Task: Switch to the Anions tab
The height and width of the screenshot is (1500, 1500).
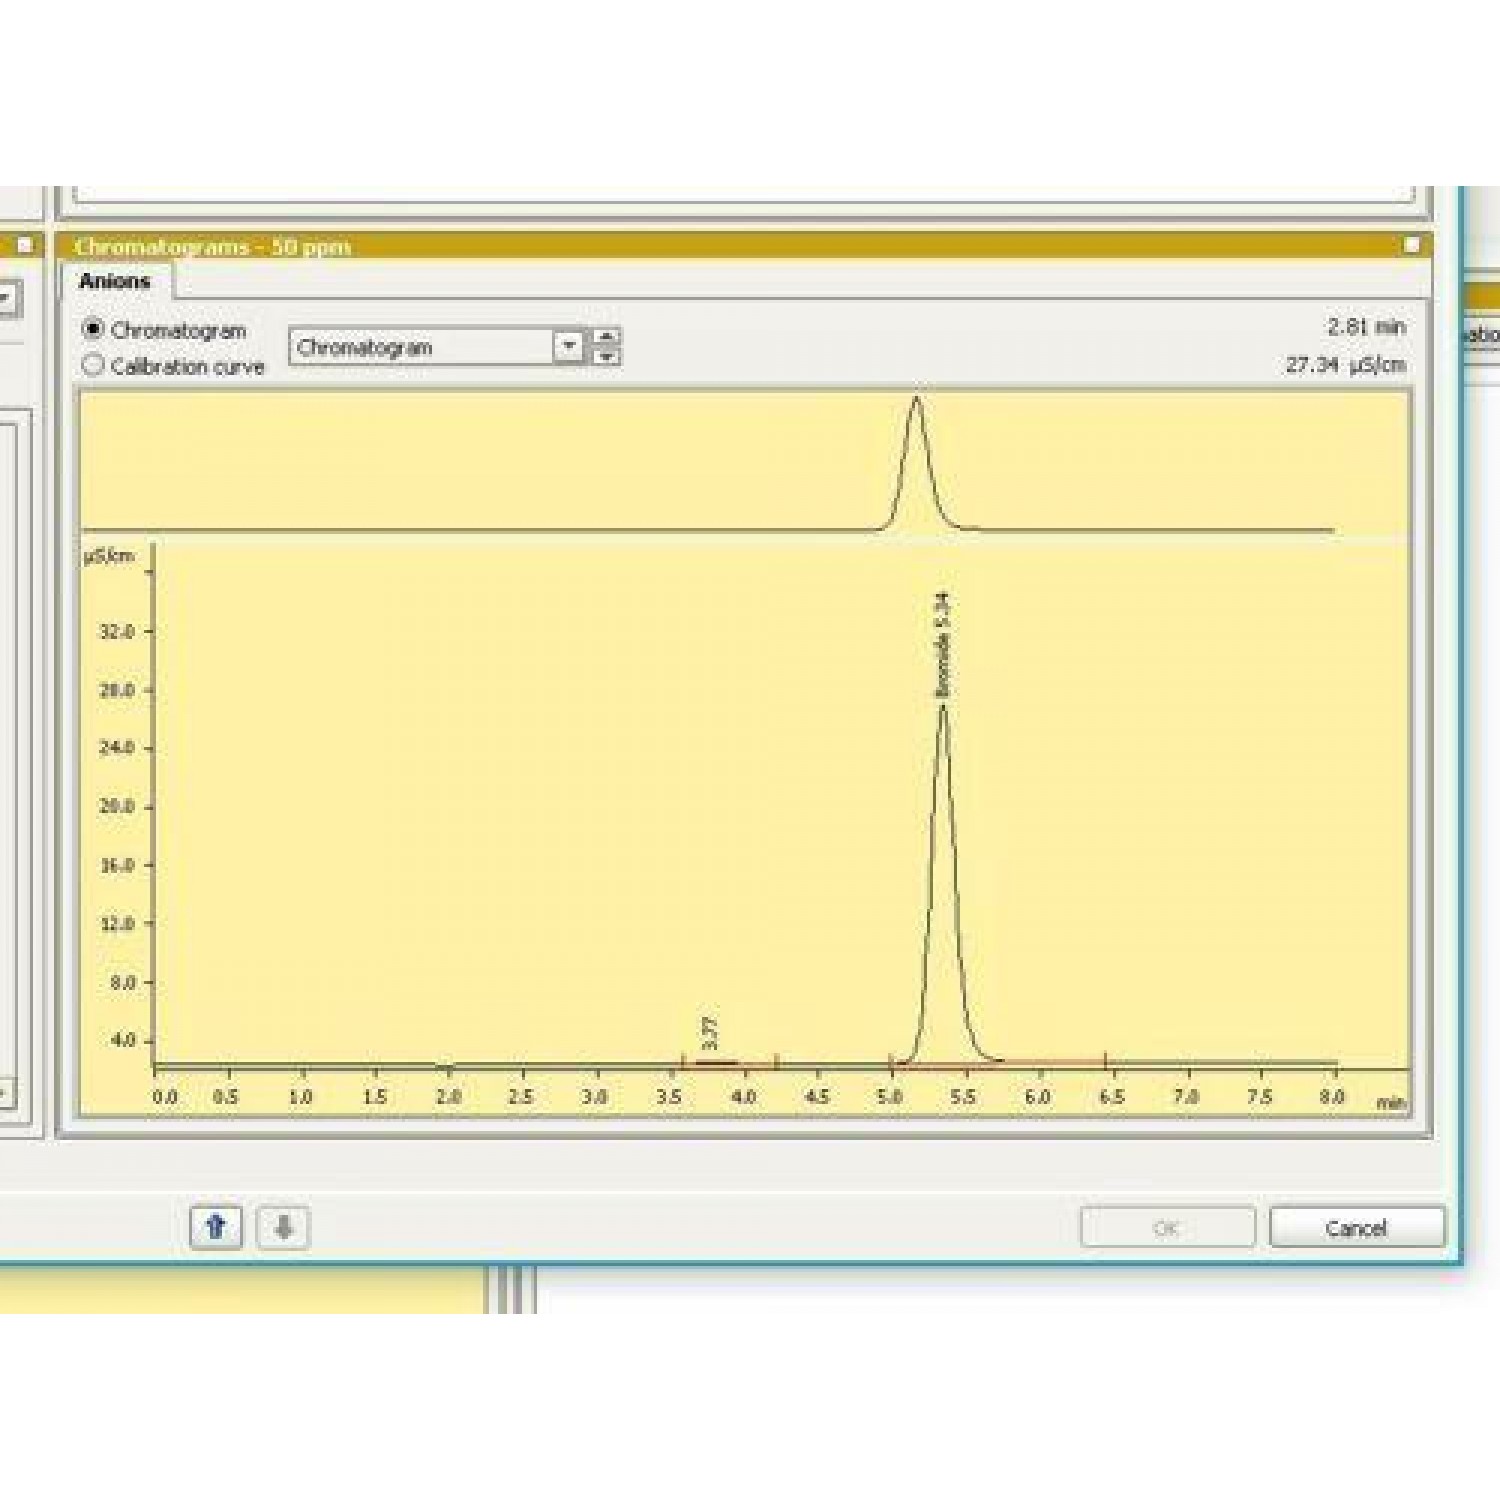Action: [x=115, y=281]
